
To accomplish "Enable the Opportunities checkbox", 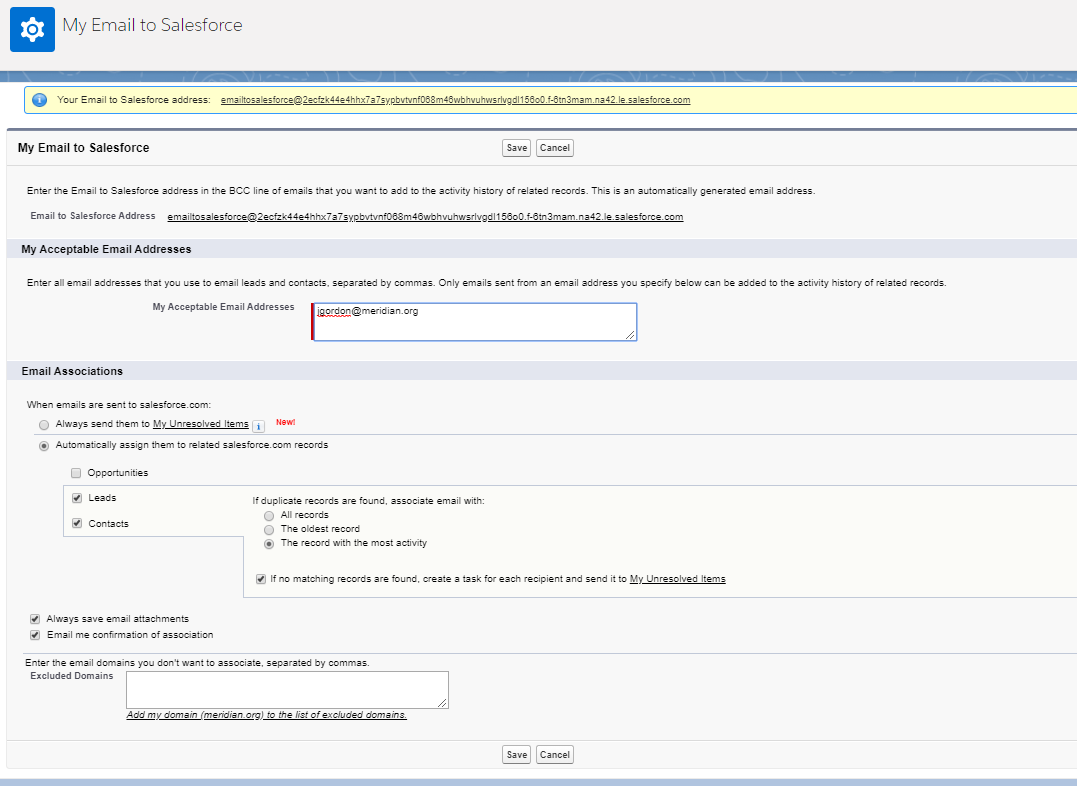I will click(x=76, y=473).
